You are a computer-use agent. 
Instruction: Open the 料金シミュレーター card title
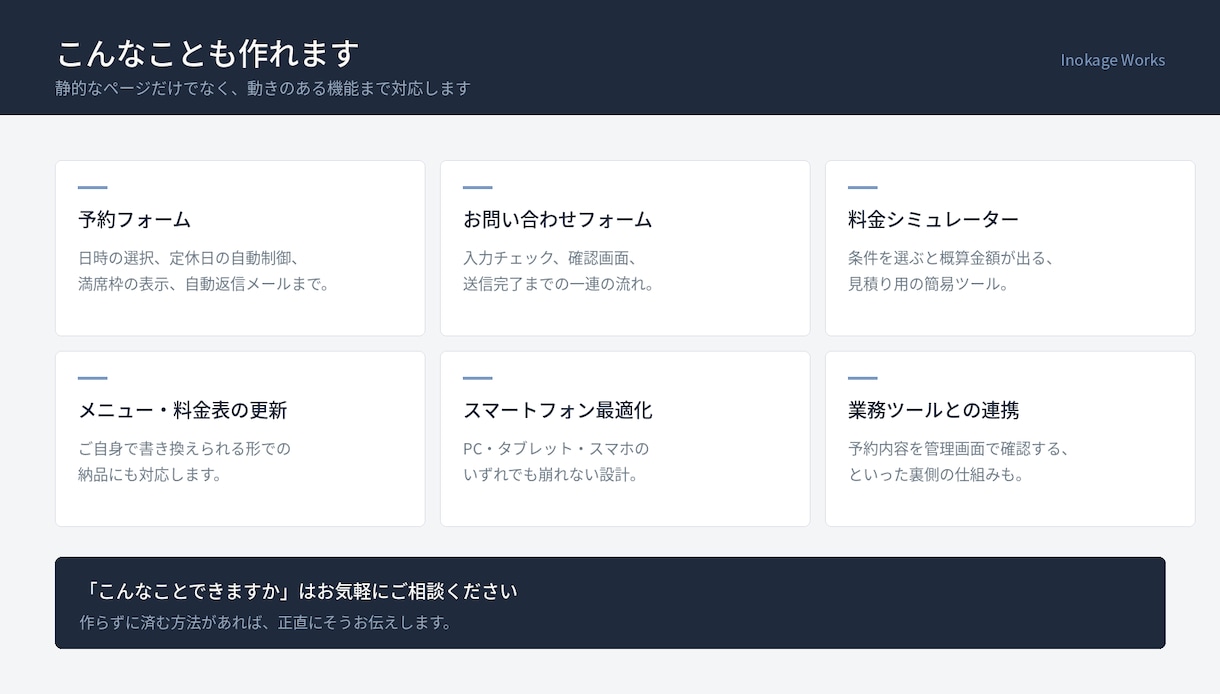click(933, 219)
